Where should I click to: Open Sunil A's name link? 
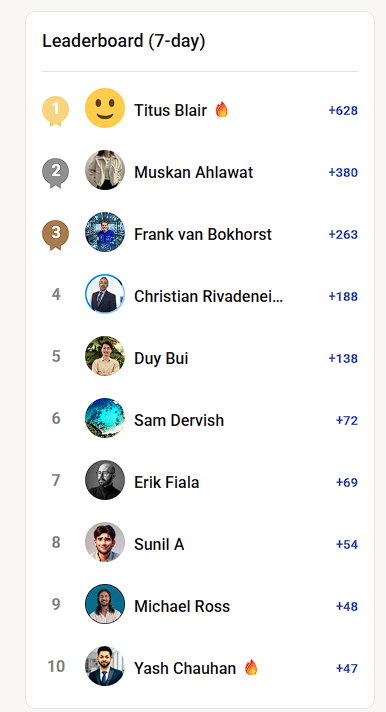pyautogui.click(x=159, y=544)
